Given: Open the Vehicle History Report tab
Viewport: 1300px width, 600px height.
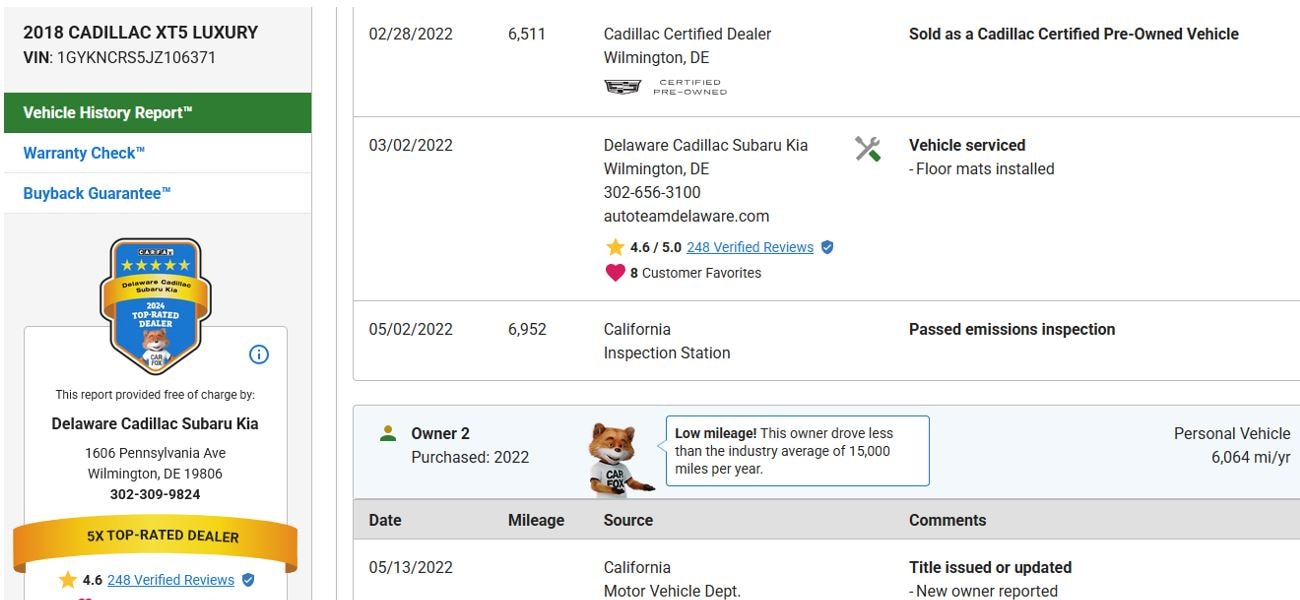Looking at the screenshot, I should tap(157, 113).
